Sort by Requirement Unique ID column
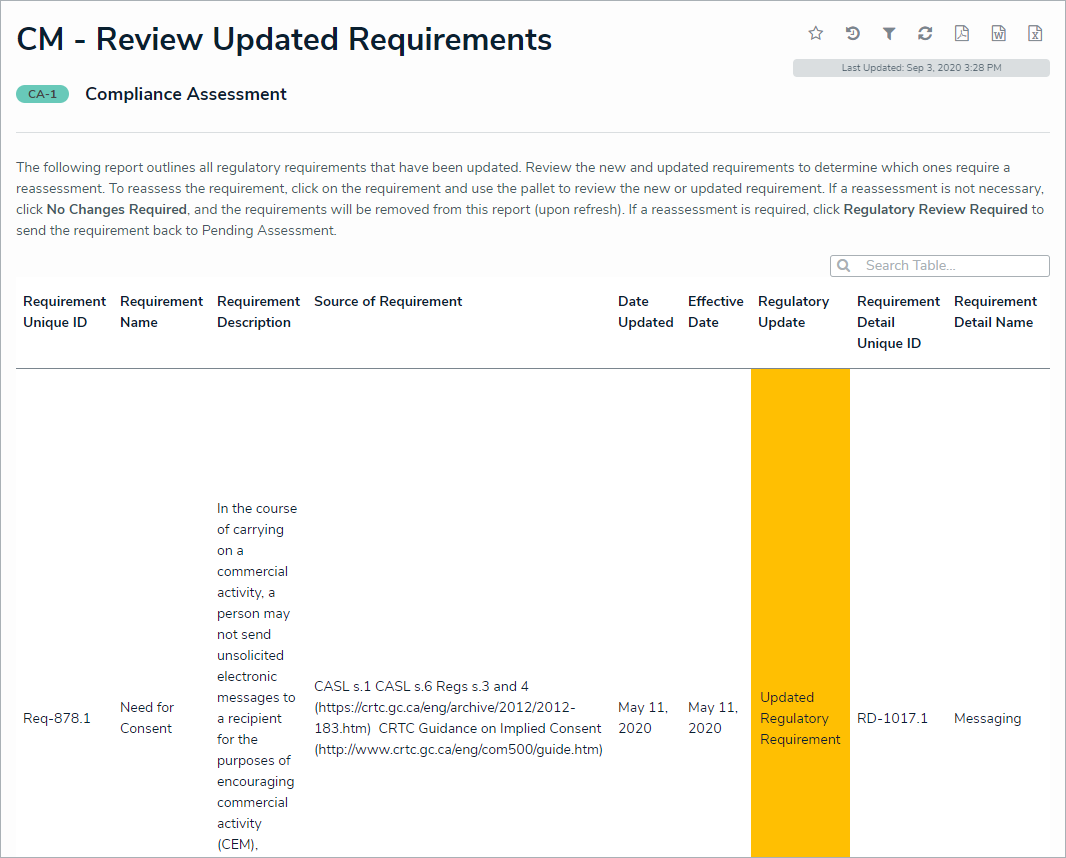The height and width of the screenshot is (858, 1066). pos(64,312)
